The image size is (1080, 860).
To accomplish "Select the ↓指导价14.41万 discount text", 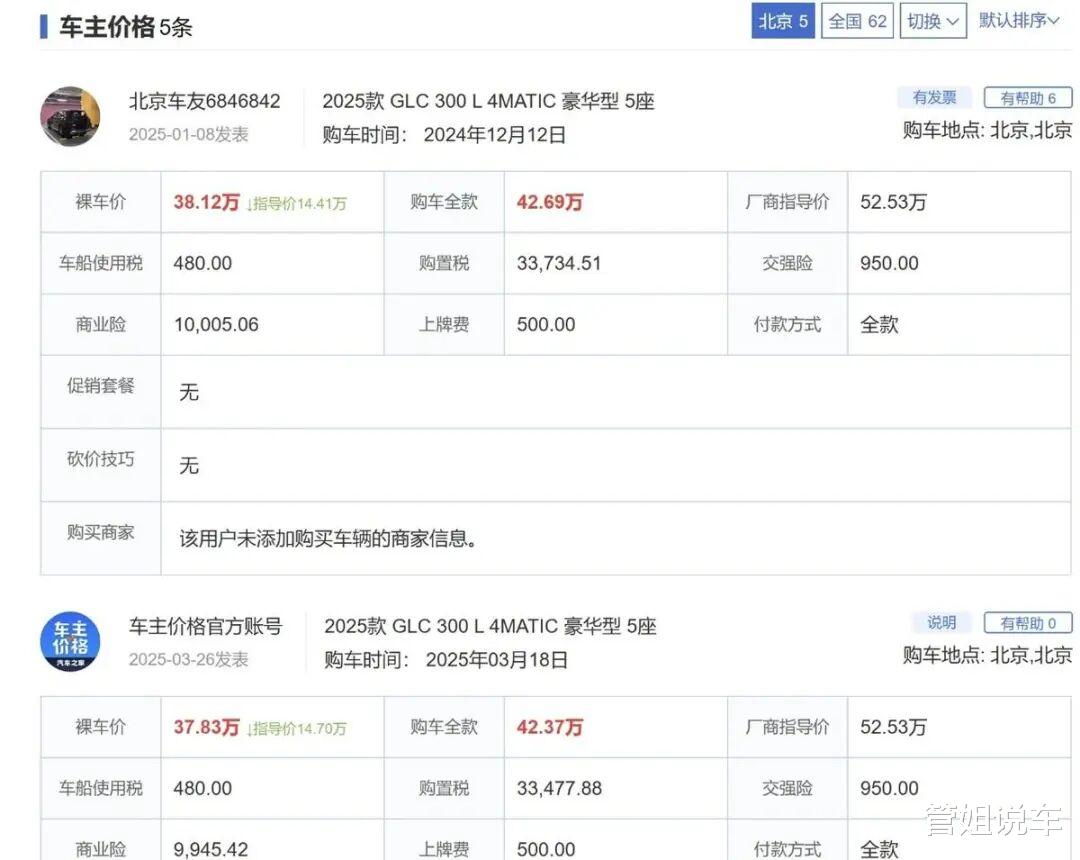I will point(296,204).
